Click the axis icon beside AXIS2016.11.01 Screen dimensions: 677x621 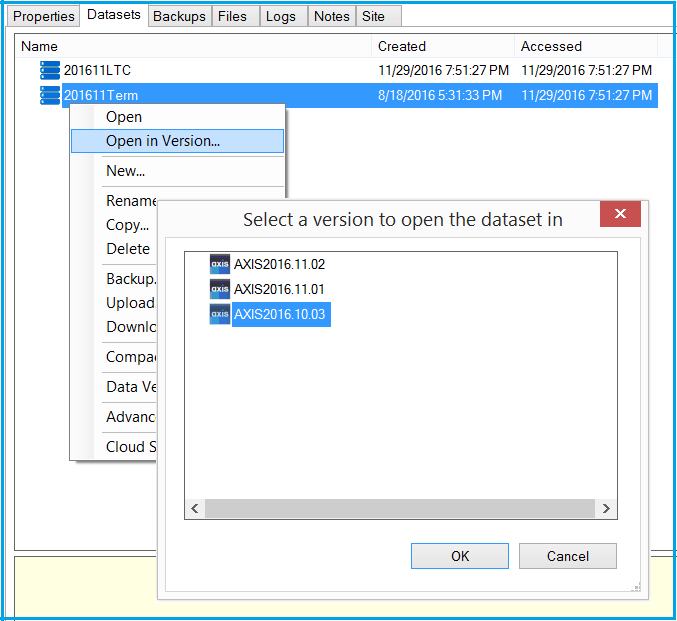(220, 289)
